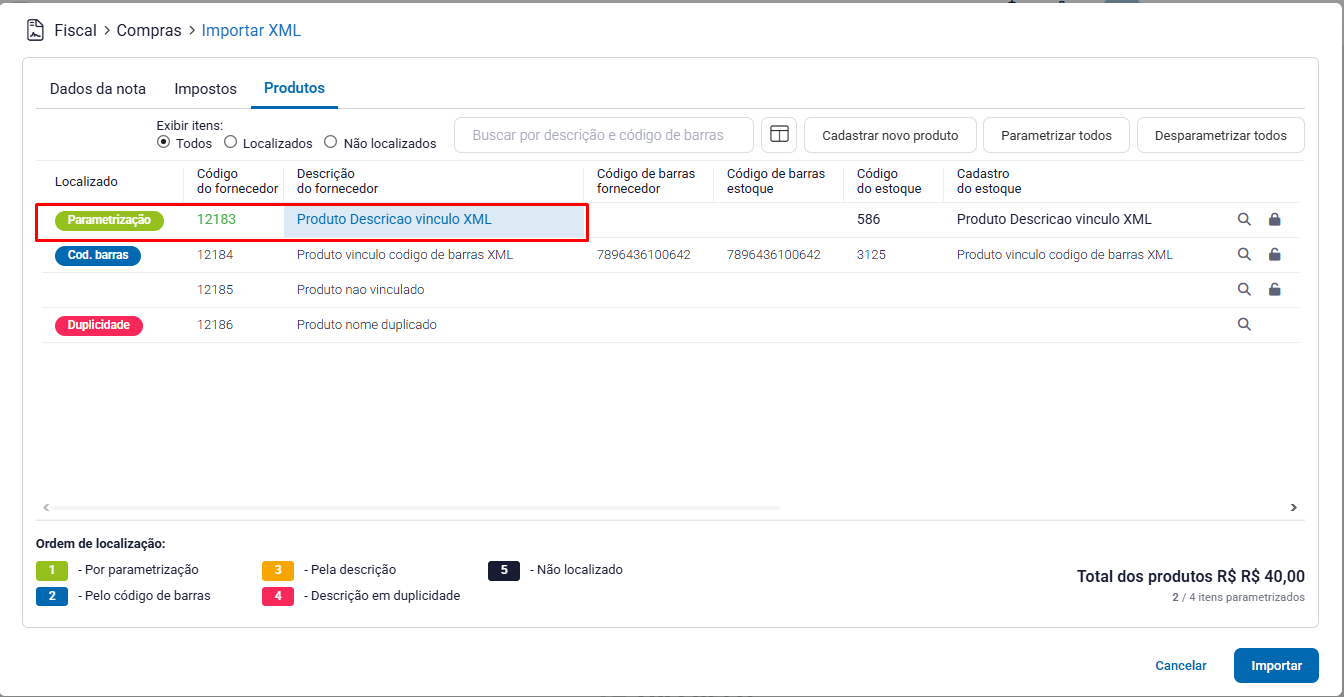
Task: Search stock for Produto nome duplicado row
Action: pyautogui.click(x=1244, y=324)
